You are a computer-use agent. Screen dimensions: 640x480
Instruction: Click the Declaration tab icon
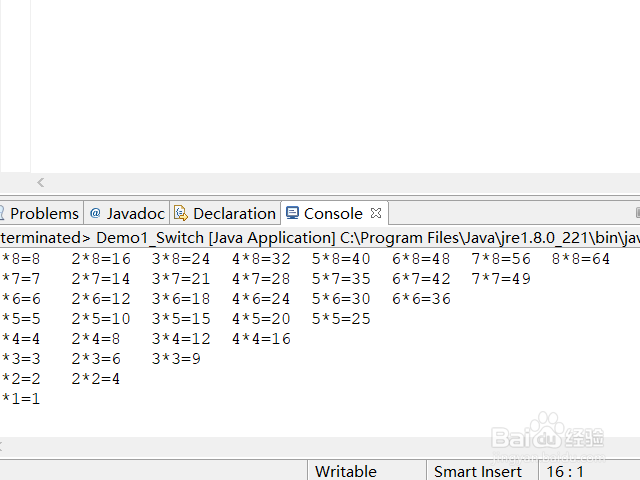pos(181,213)
